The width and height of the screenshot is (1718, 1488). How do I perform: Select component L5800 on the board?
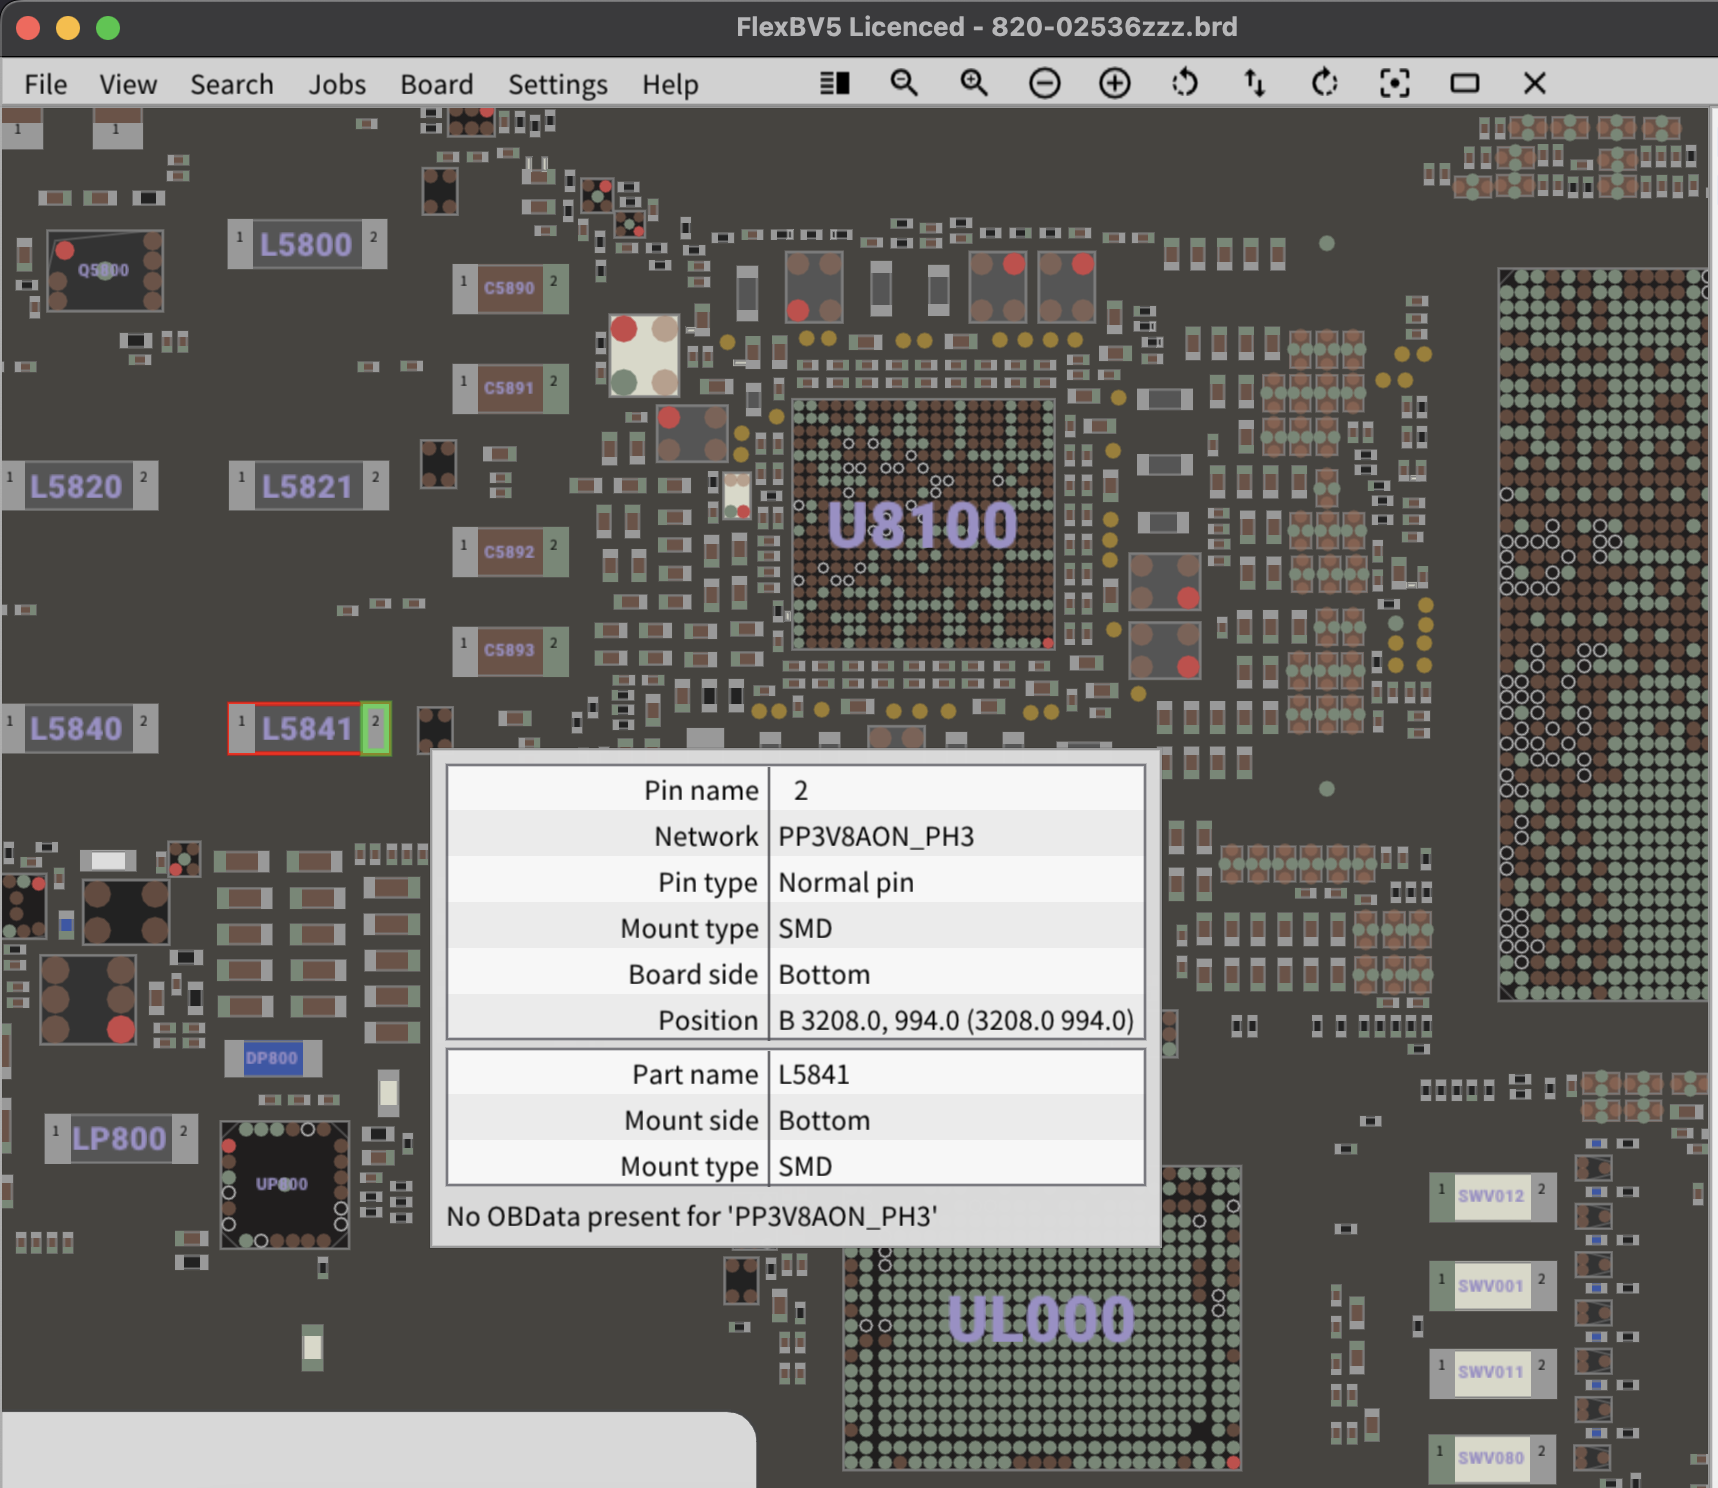(306, 245)
